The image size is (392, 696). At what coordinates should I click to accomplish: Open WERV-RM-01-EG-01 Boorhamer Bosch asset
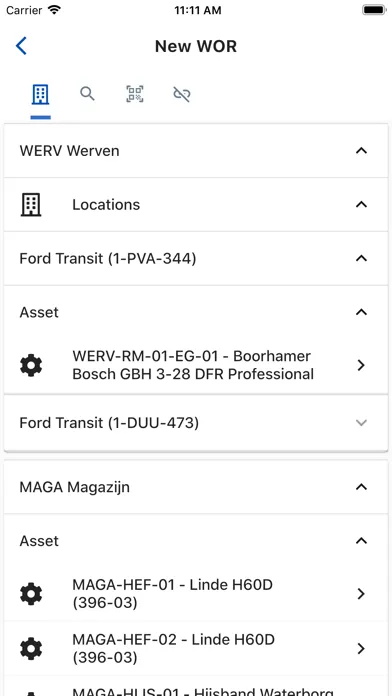(x=196, y=365)
